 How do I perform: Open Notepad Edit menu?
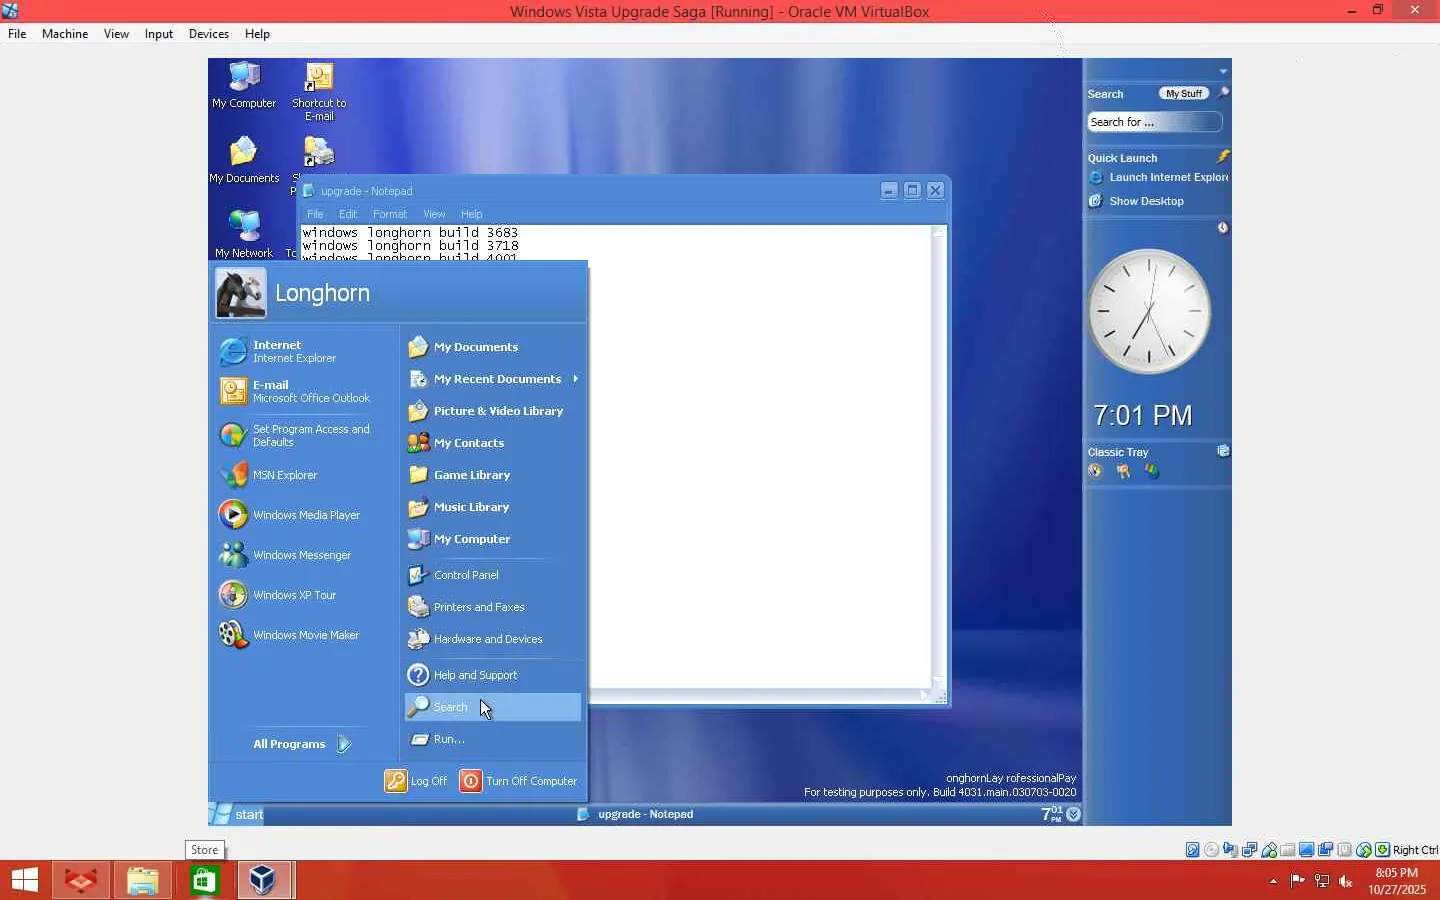tap(348, 214)
